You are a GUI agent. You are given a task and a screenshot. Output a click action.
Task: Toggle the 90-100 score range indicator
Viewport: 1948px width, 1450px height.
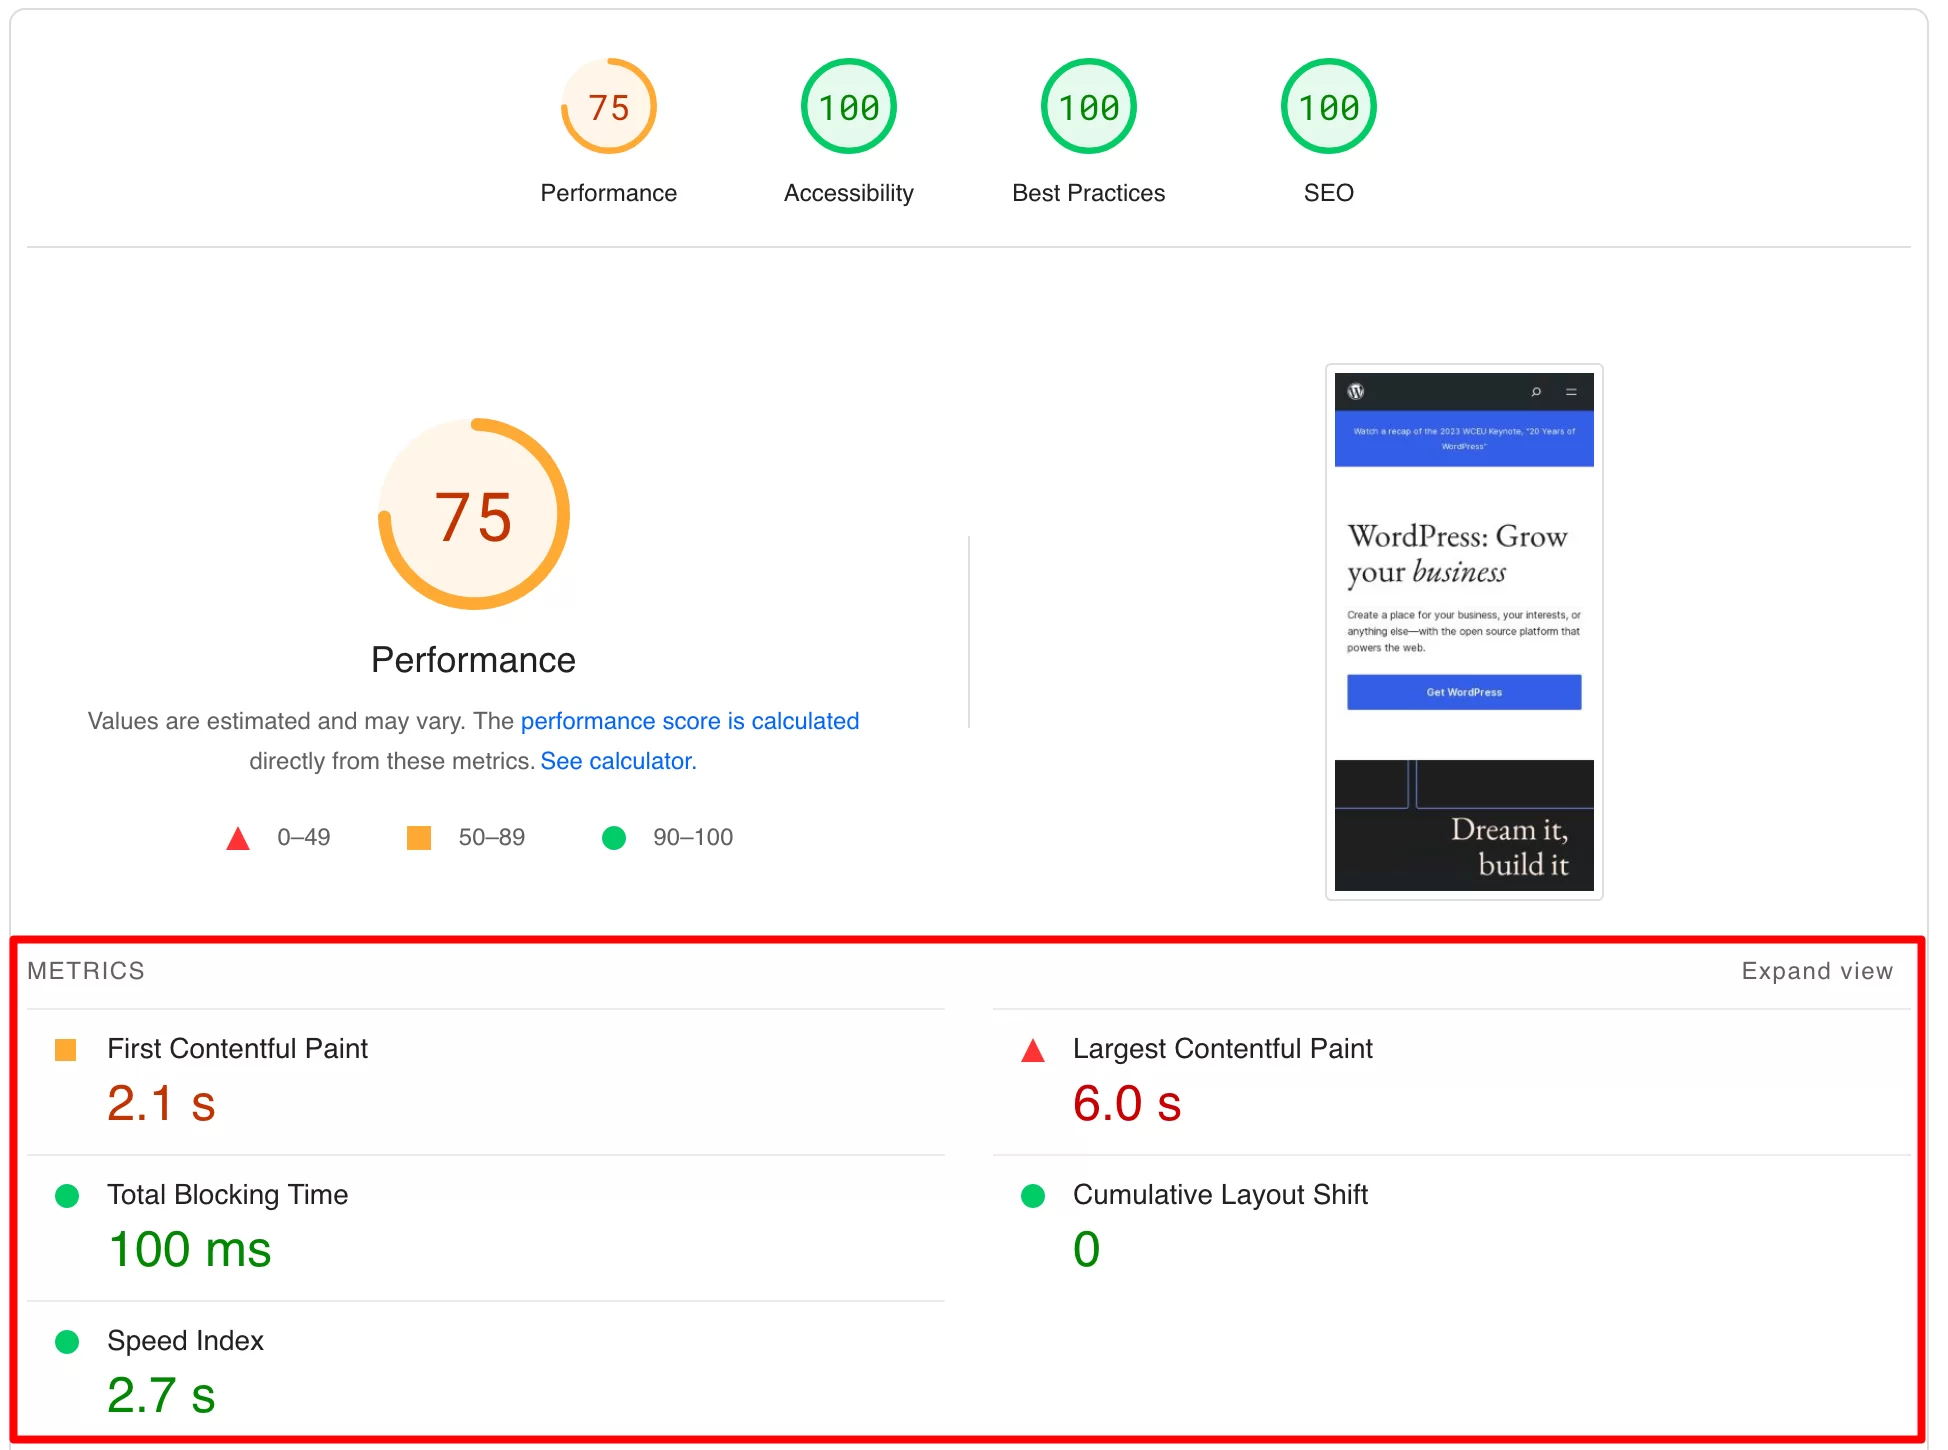[x=609, y=836]
